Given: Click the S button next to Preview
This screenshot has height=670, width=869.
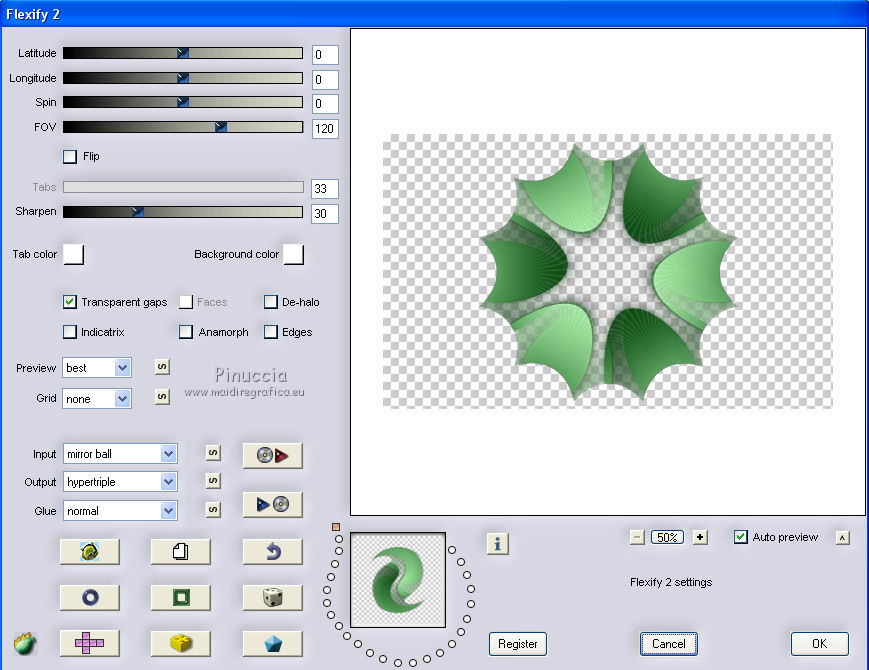Looking at the screenshot, I should [x=162, y=367].
